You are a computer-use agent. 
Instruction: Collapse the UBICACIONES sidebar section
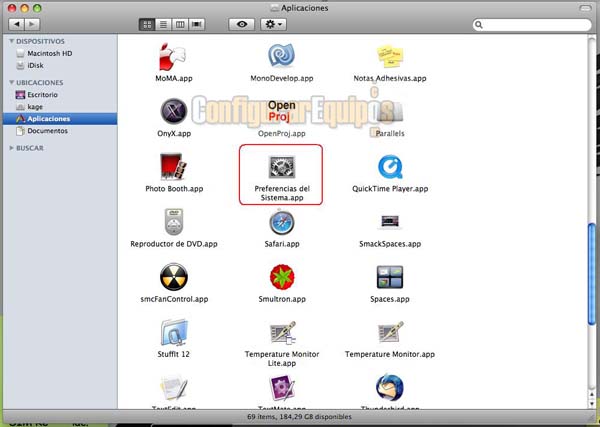[x=11, y=82]
